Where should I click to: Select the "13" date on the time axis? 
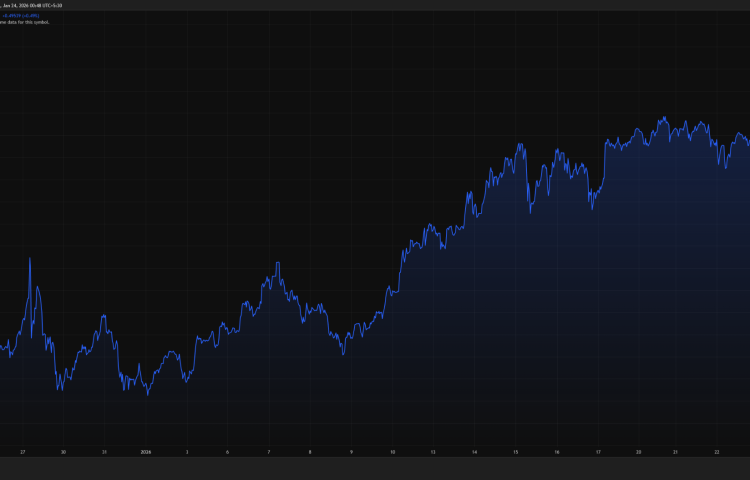tap(433, 452)
